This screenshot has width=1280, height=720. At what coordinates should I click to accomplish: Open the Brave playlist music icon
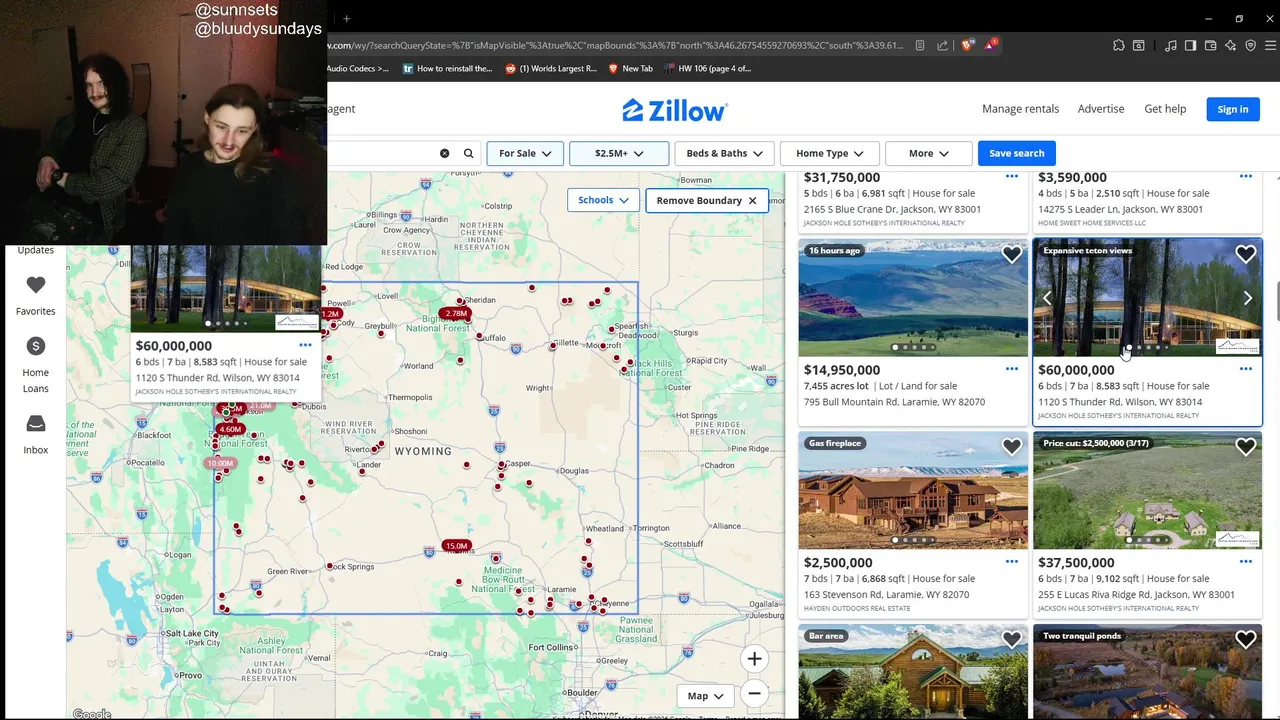click(1170, 45)
